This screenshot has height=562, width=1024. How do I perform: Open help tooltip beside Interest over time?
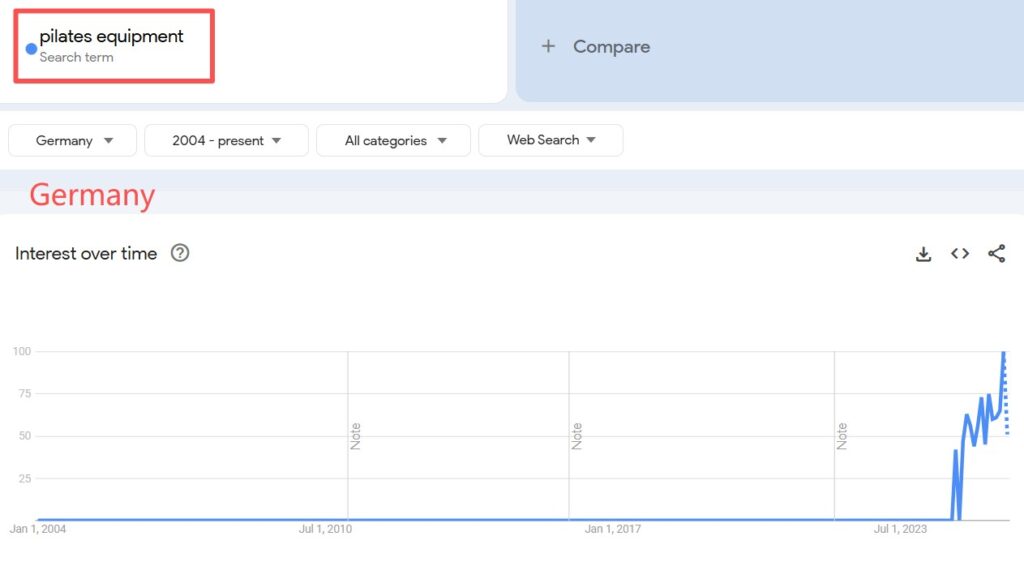pyautogui.click(x=180, y=253)
